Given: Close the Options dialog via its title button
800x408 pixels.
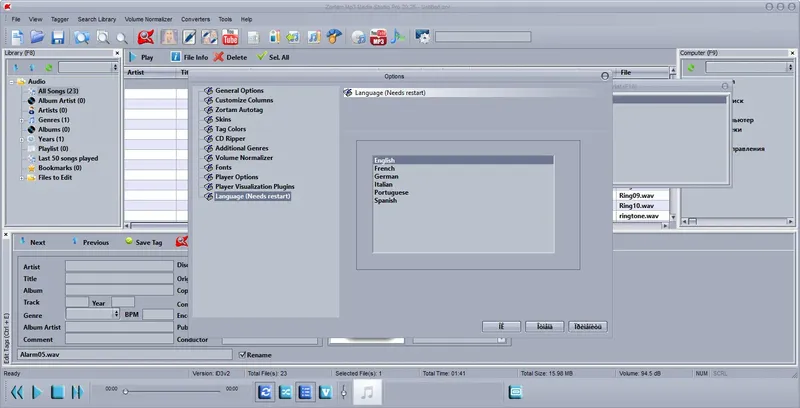Looking at the screenshot, I should (605, 76).
